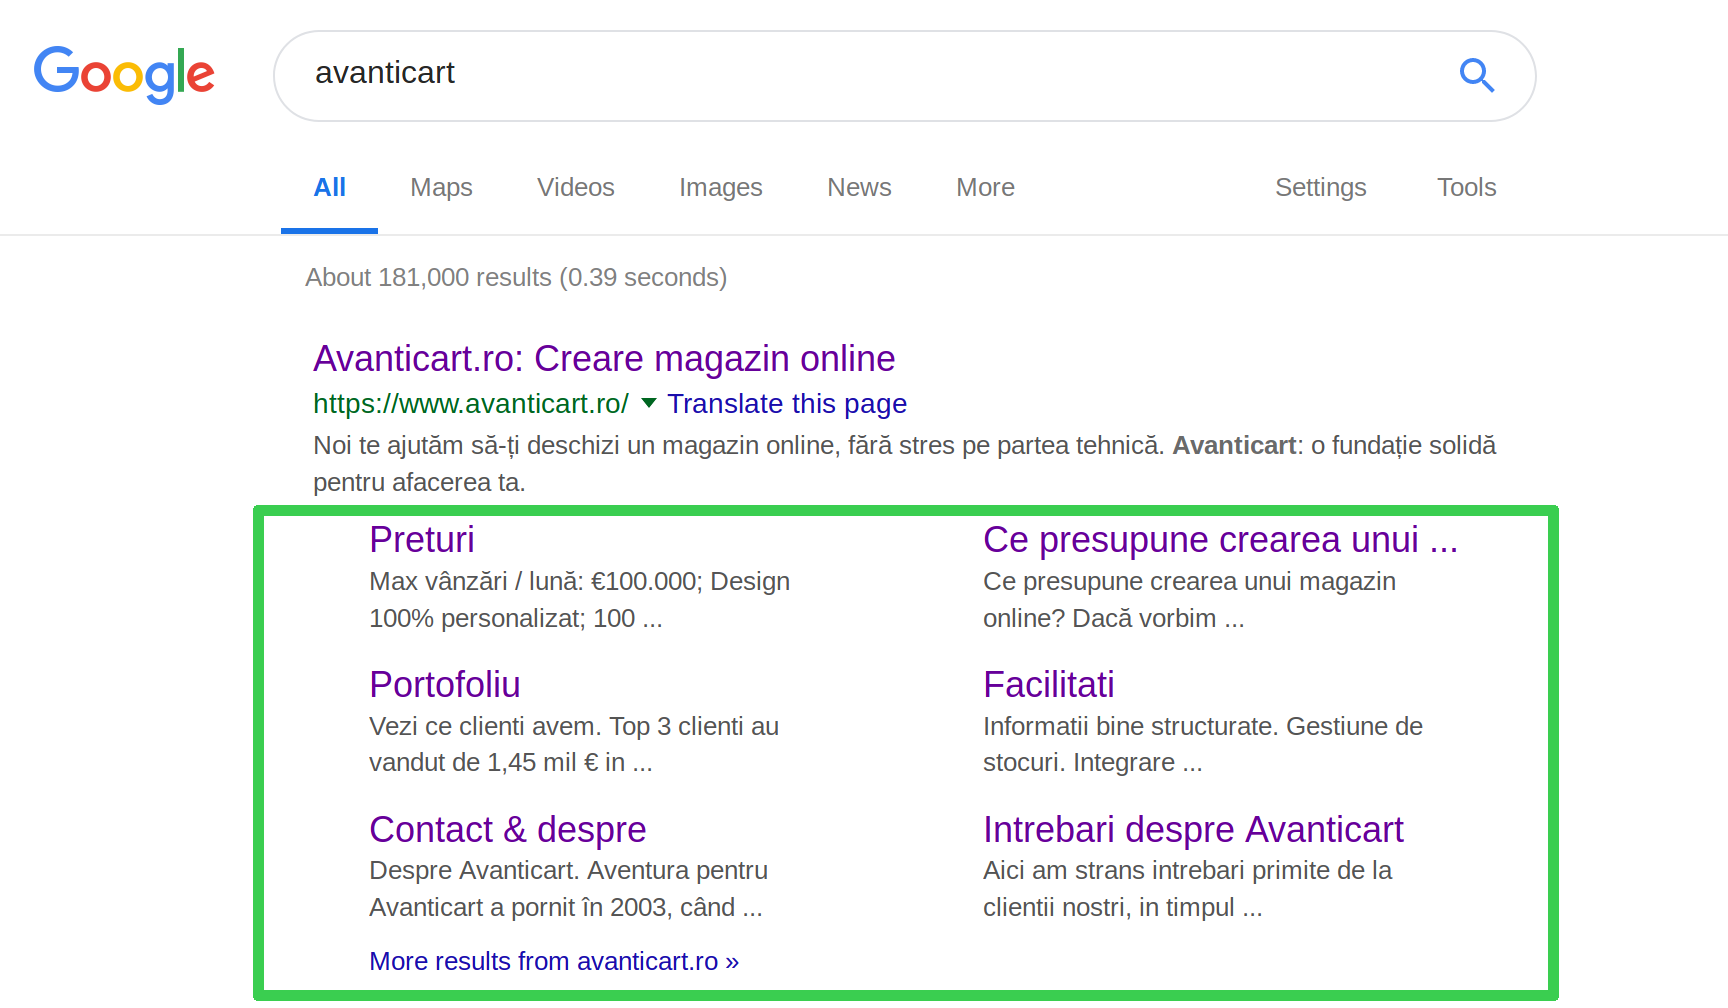Open the Ce presupune crearea unui sitelink
The image size is (1728, 1008).
click(x=1220, y=540)
